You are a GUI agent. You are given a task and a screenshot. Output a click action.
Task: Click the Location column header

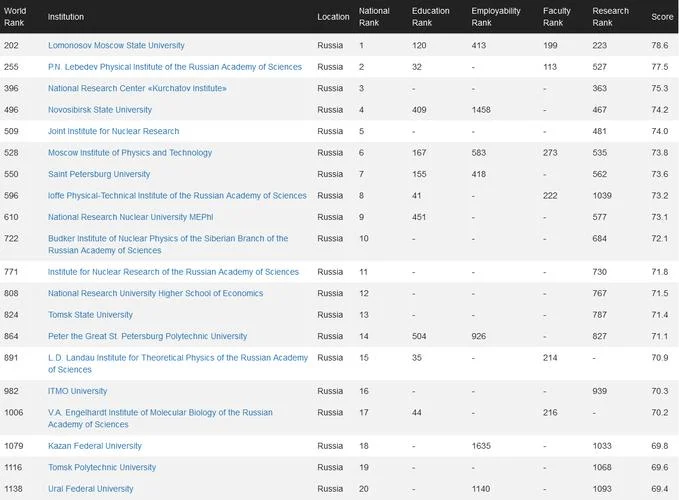333,17
